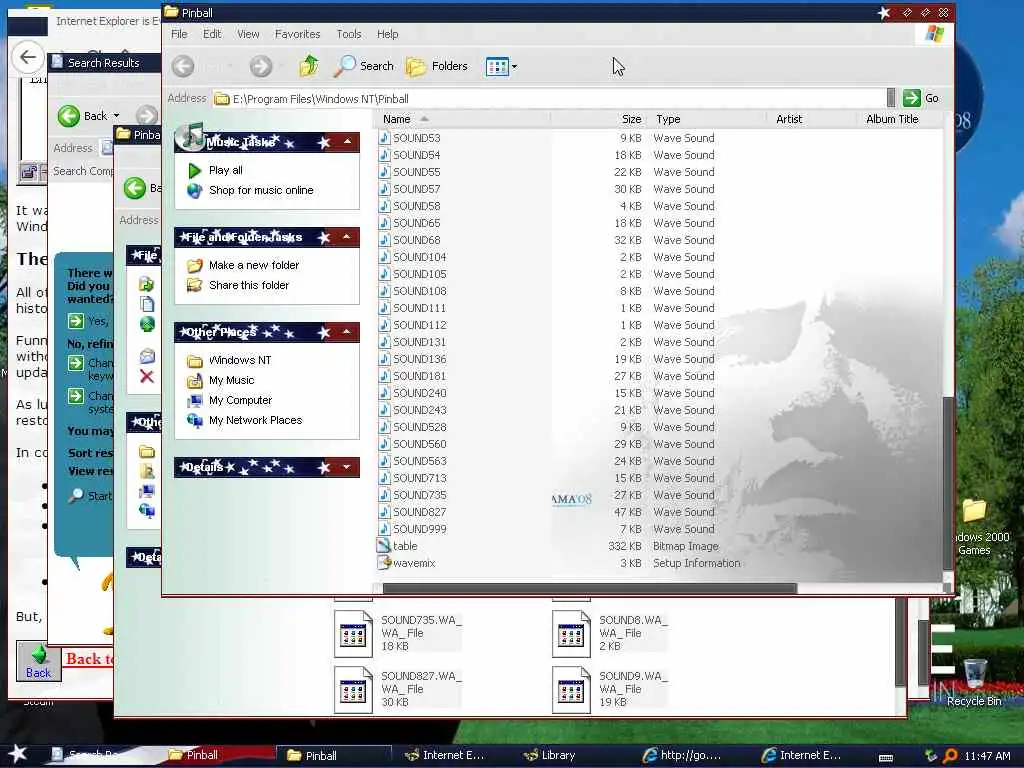The height and width of the screenshot is (768, 1024).
Task: Select SOUND9.WA_ file icon in back window
Action: [571, 689]
